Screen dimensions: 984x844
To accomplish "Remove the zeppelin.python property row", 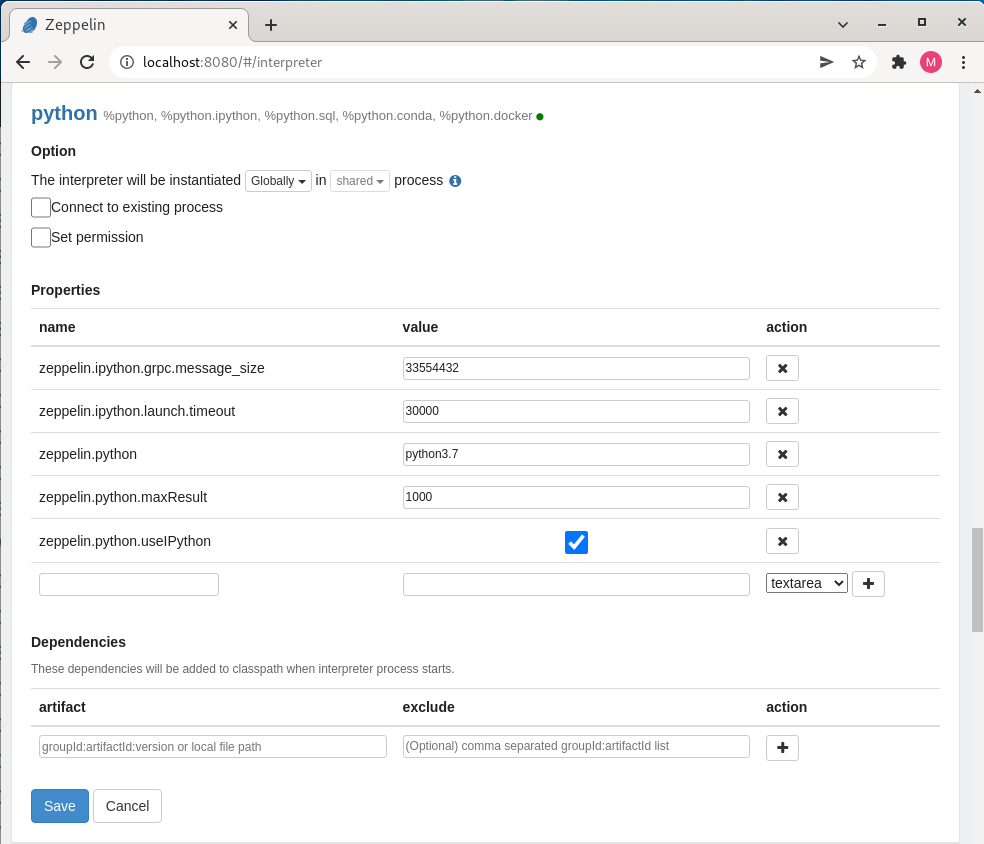I will pos(782,454).
